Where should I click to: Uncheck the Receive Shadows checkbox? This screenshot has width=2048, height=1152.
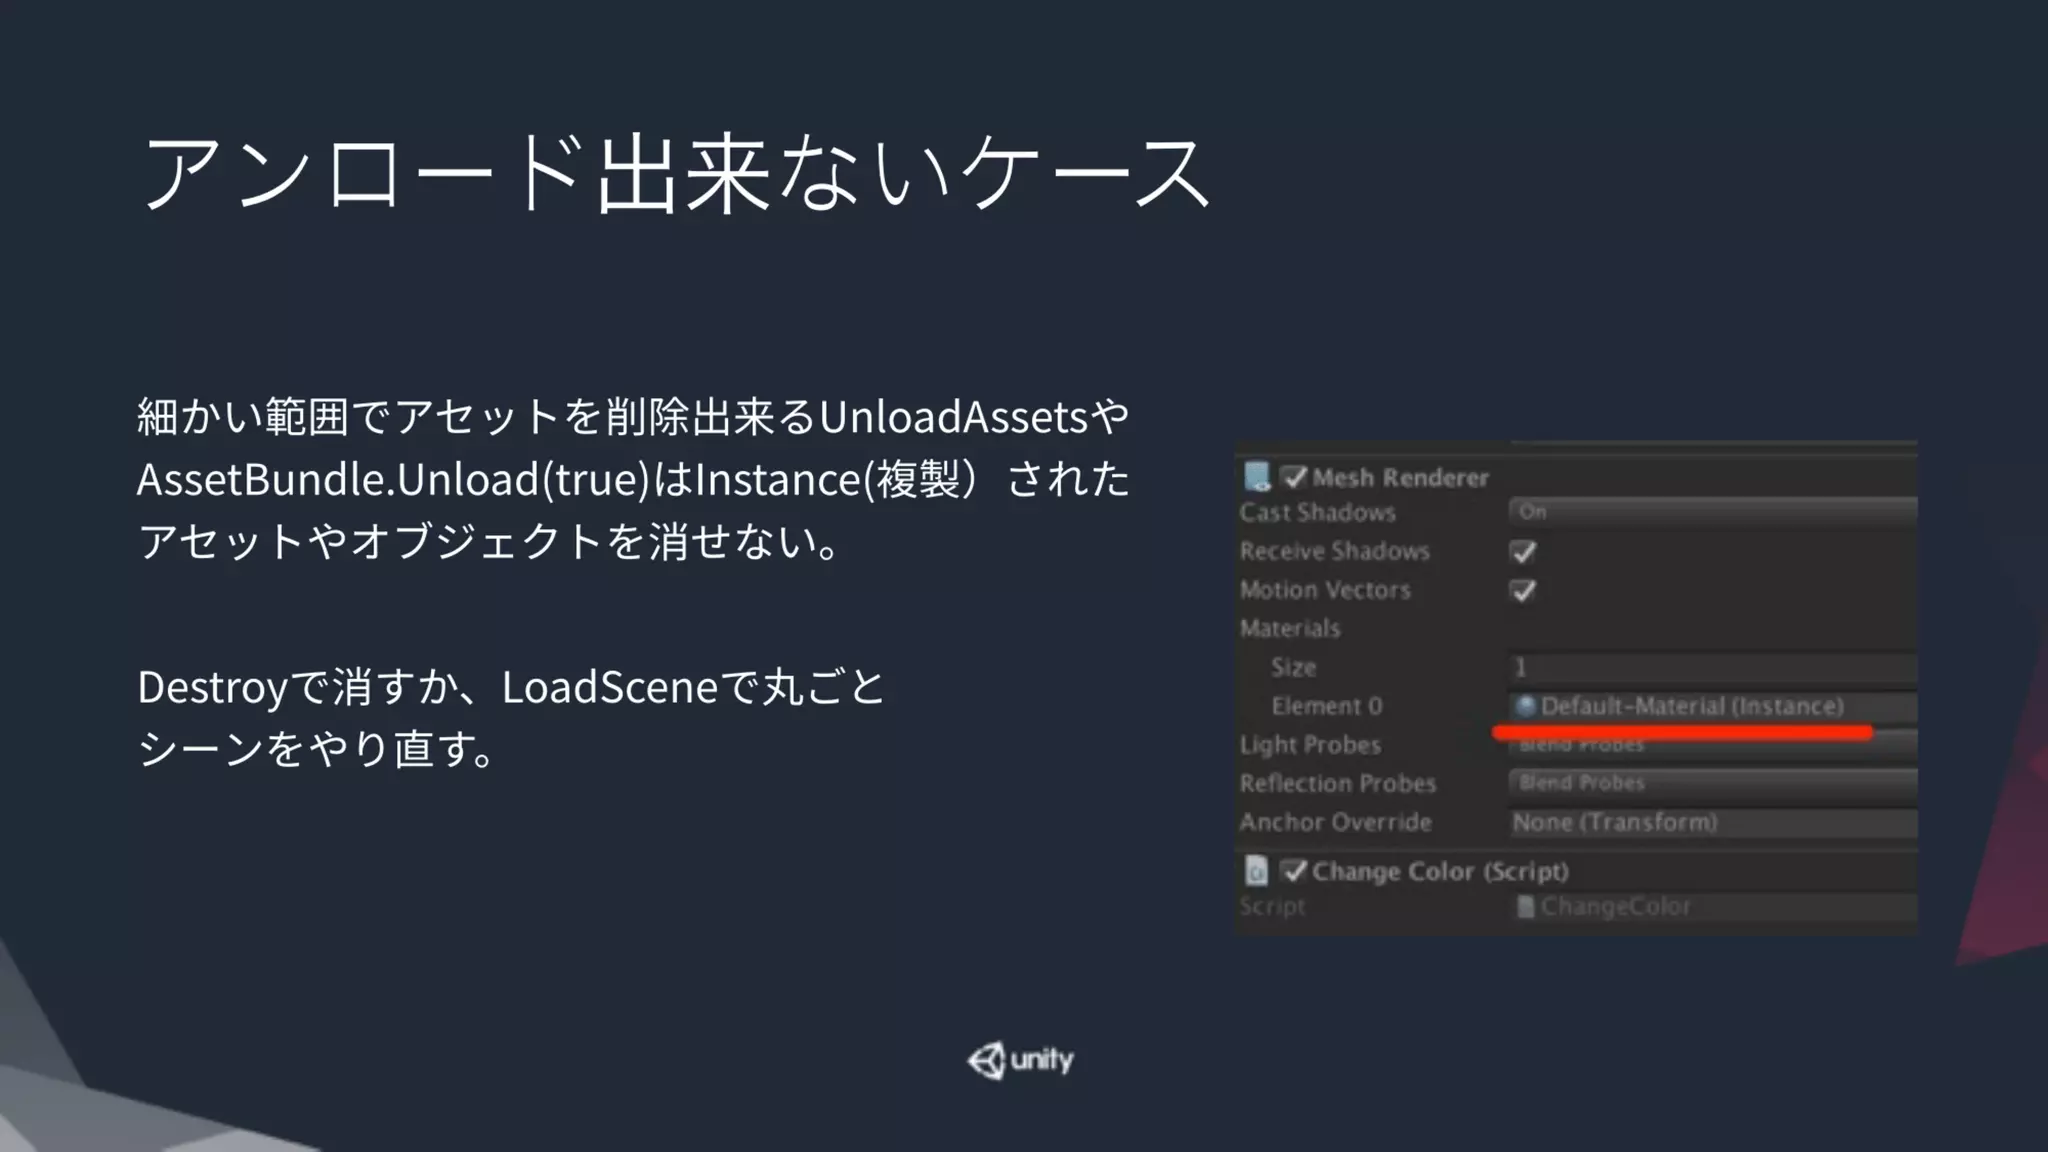click(1523, 551)
